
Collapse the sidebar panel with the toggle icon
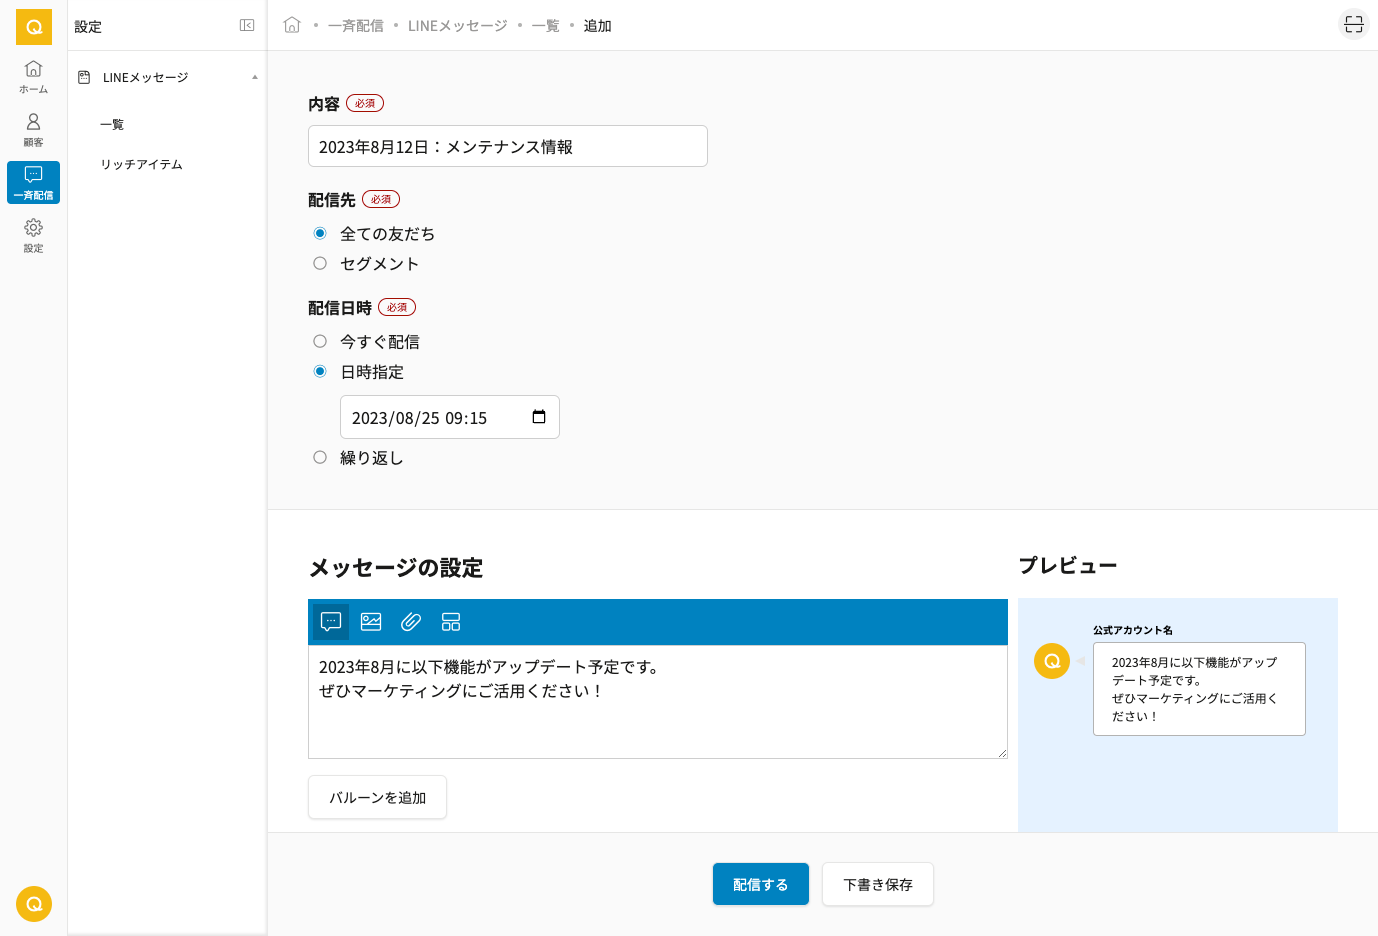point(247,25)
